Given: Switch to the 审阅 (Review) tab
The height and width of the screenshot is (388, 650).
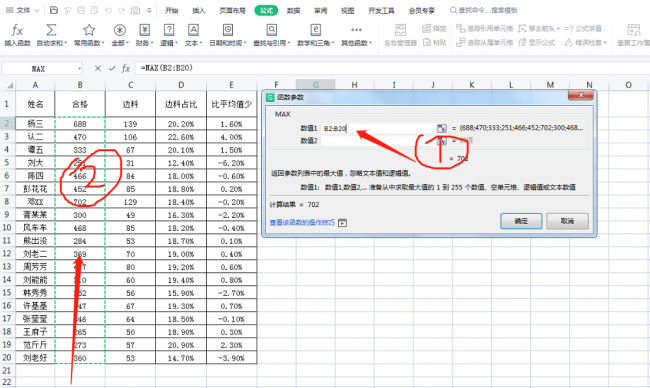Looking at the screenshot, I should pyautogui.click(x=320, y=10).
